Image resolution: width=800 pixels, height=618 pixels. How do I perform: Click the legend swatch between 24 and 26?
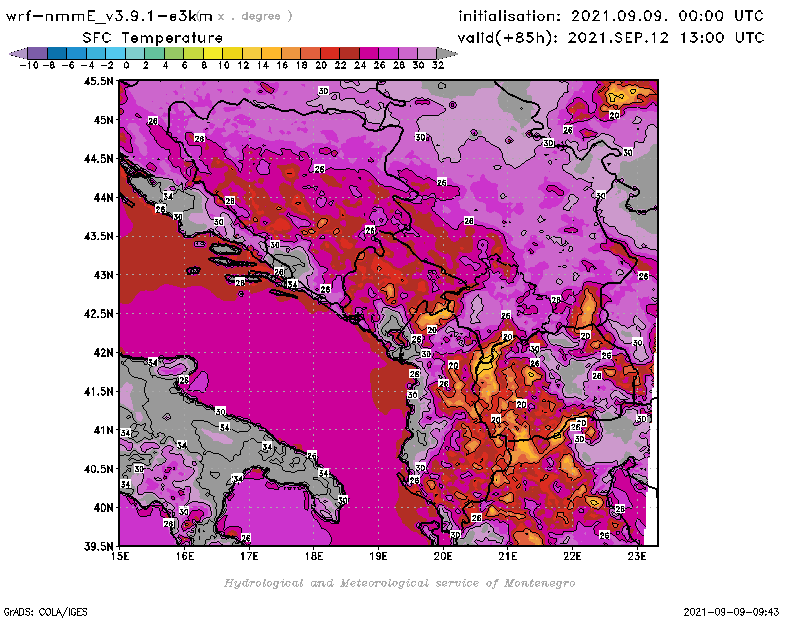pos(368,53)
